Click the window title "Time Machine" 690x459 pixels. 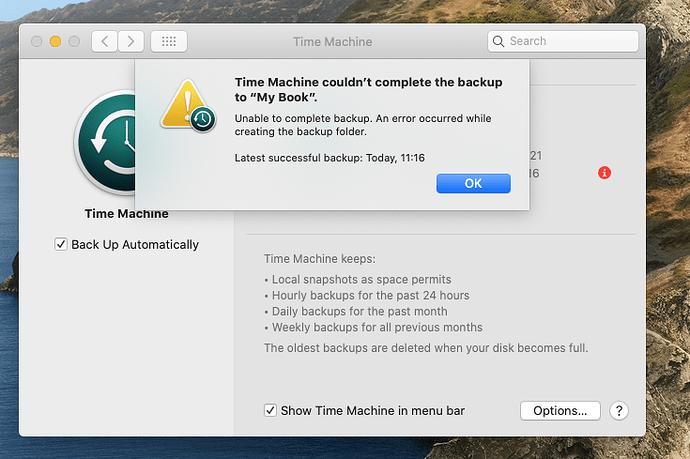(333, 42)
